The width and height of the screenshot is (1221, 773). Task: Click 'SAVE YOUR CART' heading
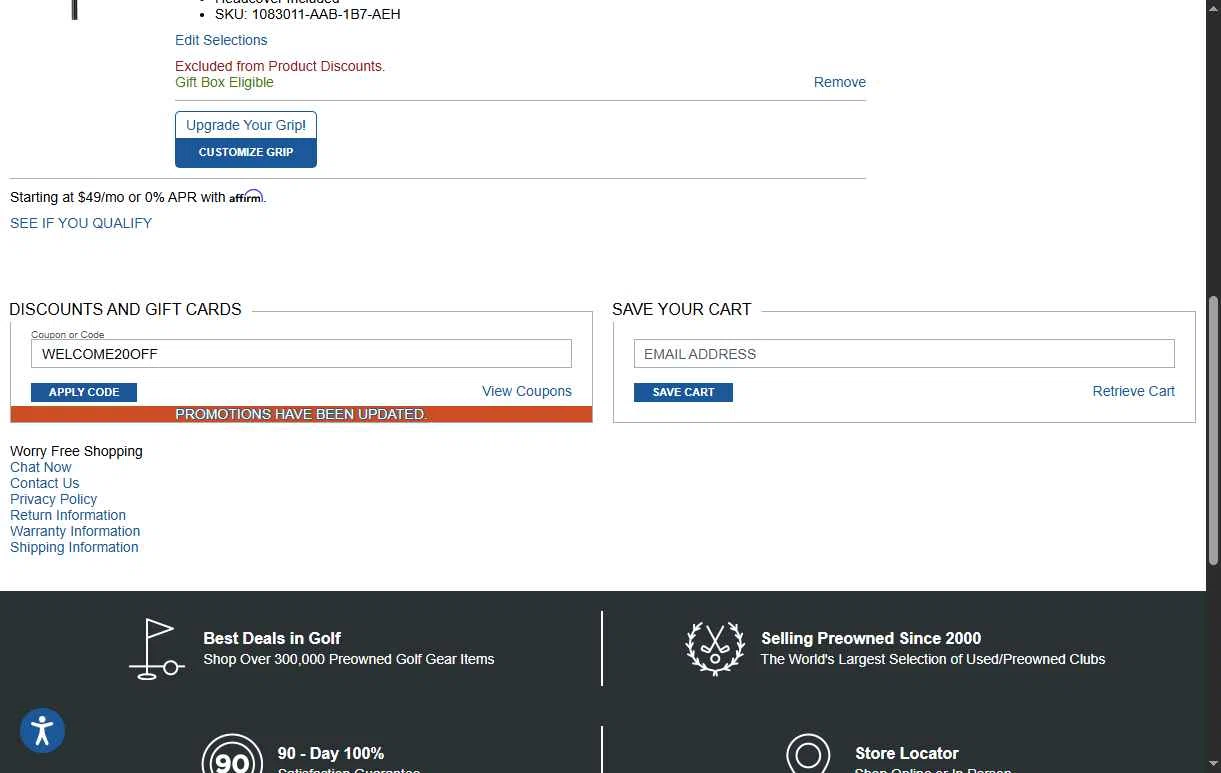[682, 309]
